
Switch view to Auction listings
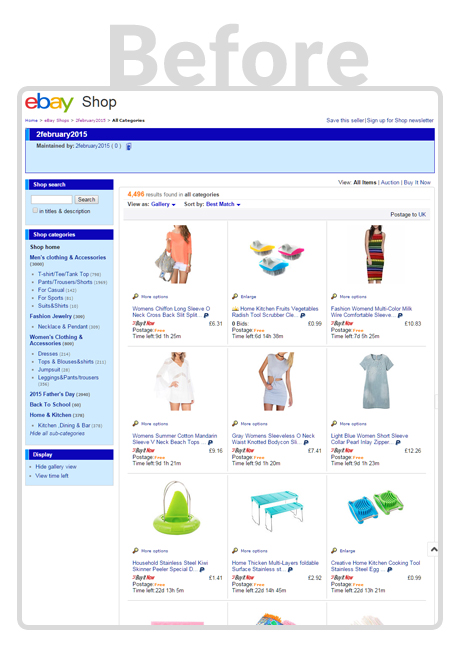(x=390, y=182)
